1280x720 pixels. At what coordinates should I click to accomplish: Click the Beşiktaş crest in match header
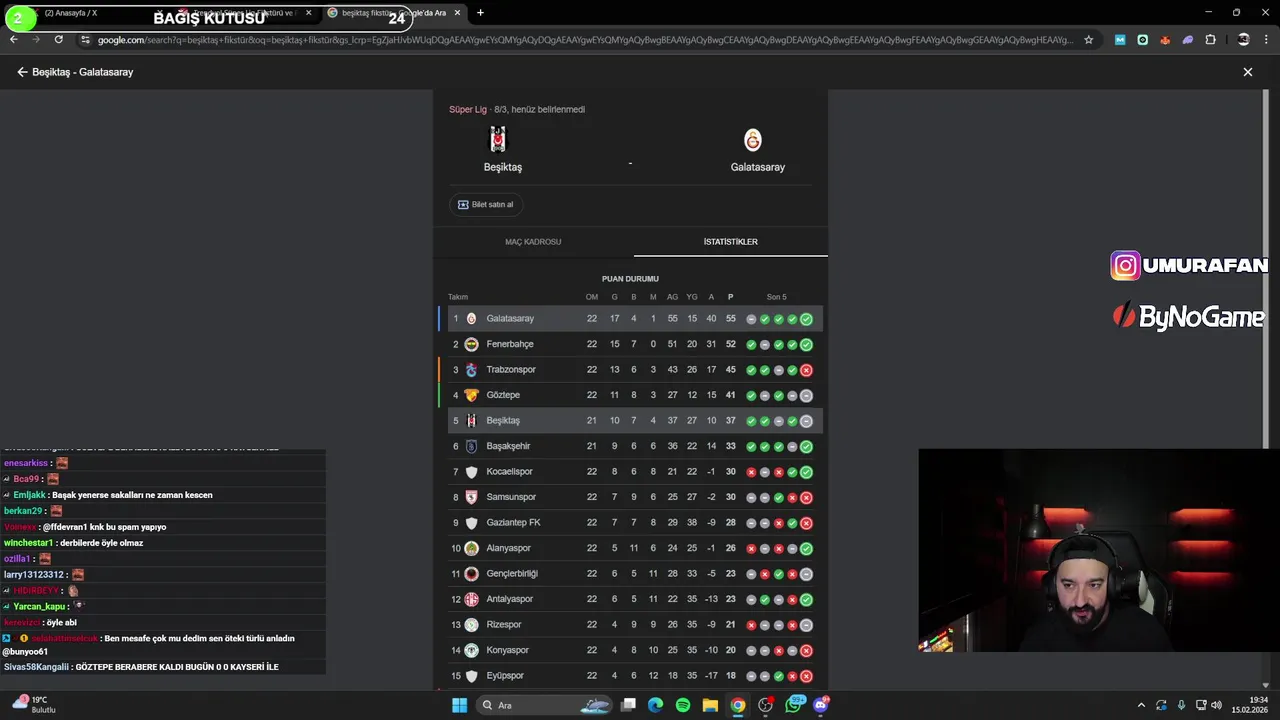[498, 140]
